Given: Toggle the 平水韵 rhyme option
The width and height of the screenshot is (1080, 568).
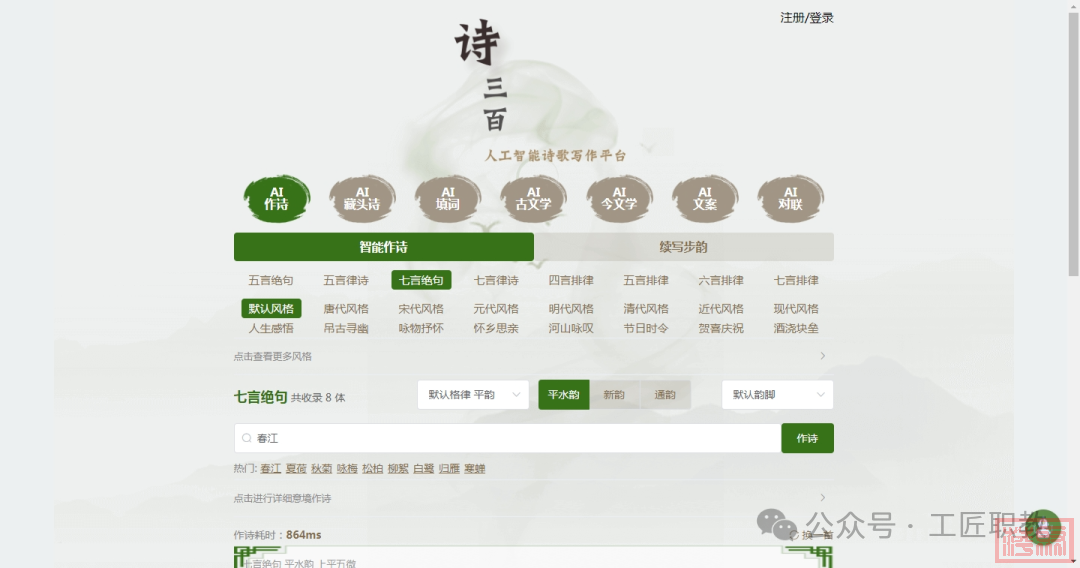Looking at the screenshot, I should point(564,395).
